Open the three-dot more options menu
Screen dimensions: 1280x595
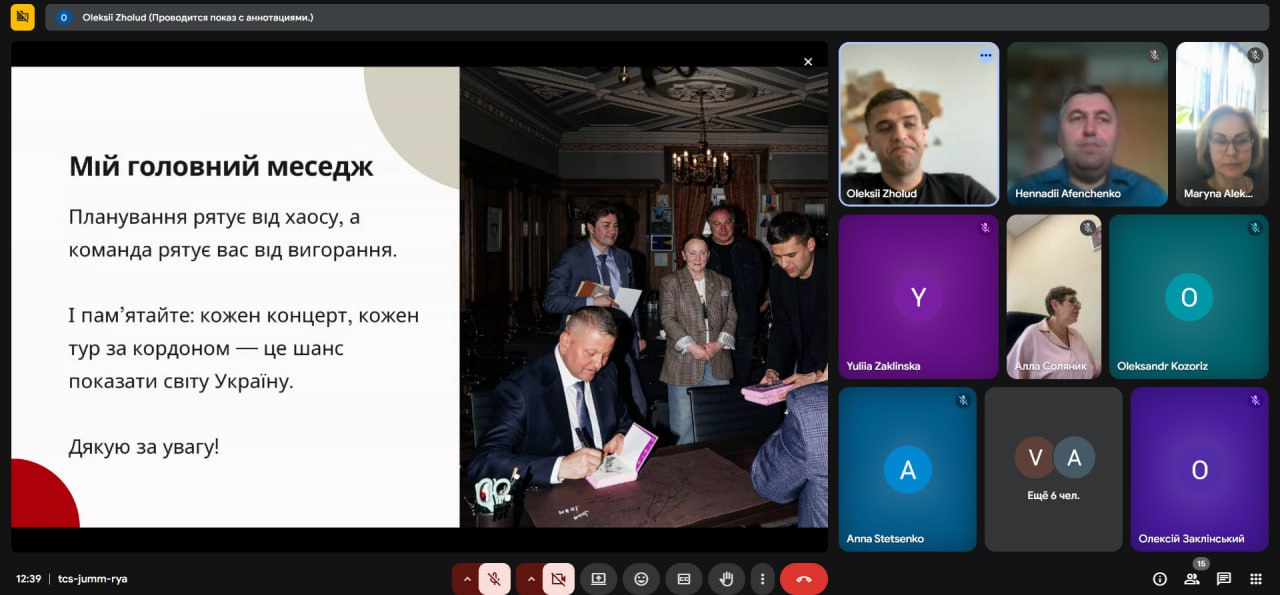(x=763, y=579)
